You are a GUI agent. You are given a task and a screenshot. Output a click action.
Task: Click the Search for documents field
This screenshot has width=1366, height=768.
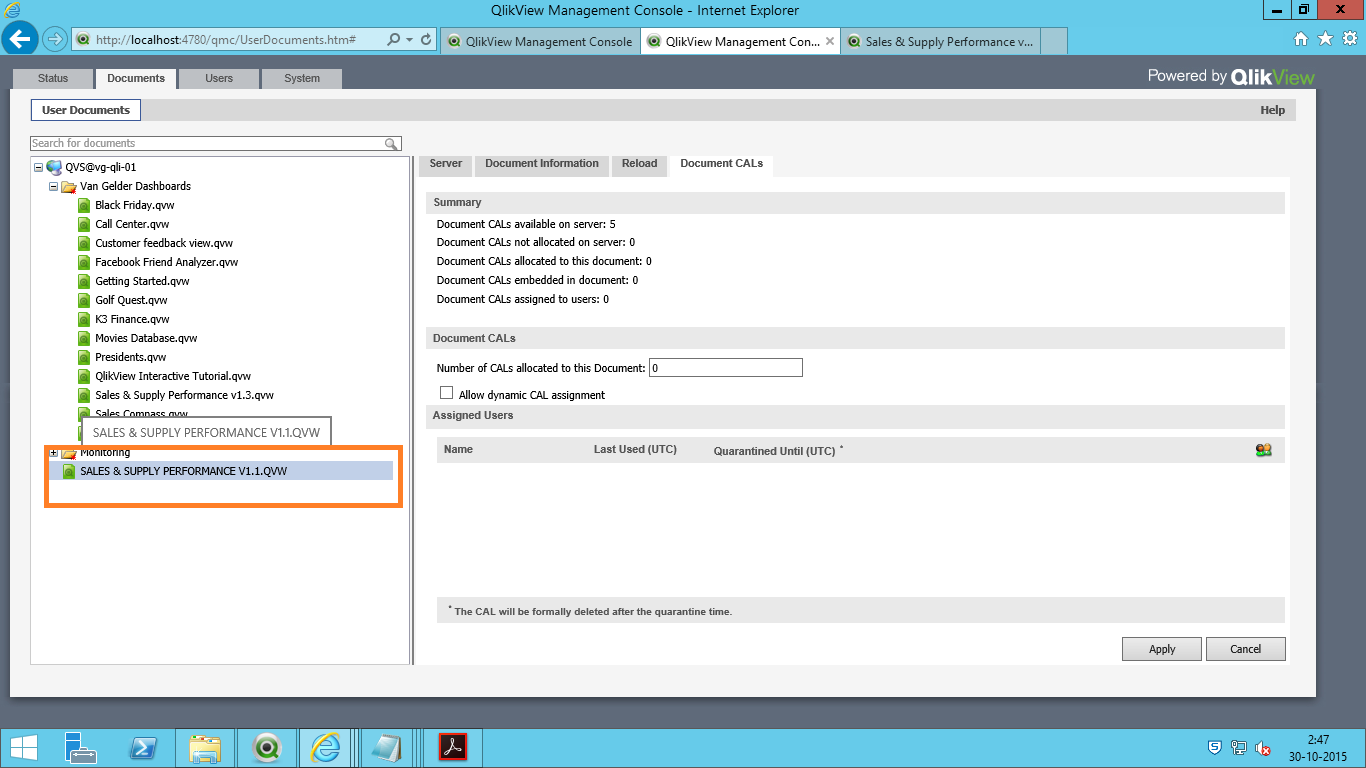207,143
